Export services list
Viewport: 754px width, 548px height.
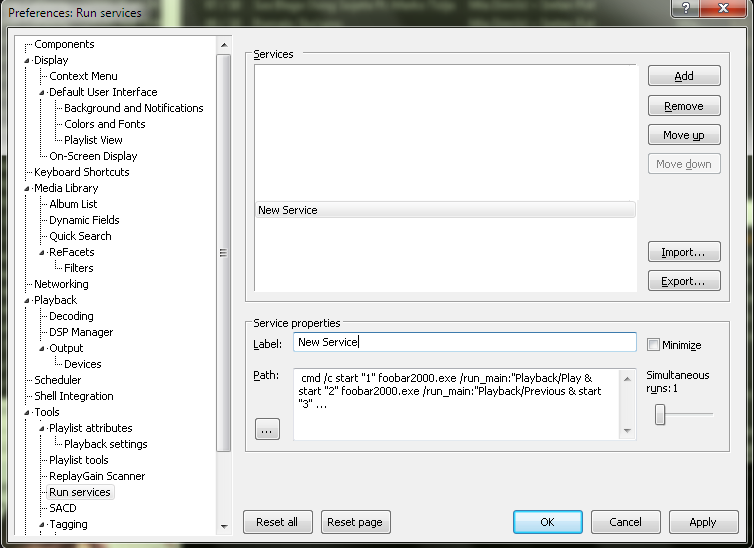point(684,281)
